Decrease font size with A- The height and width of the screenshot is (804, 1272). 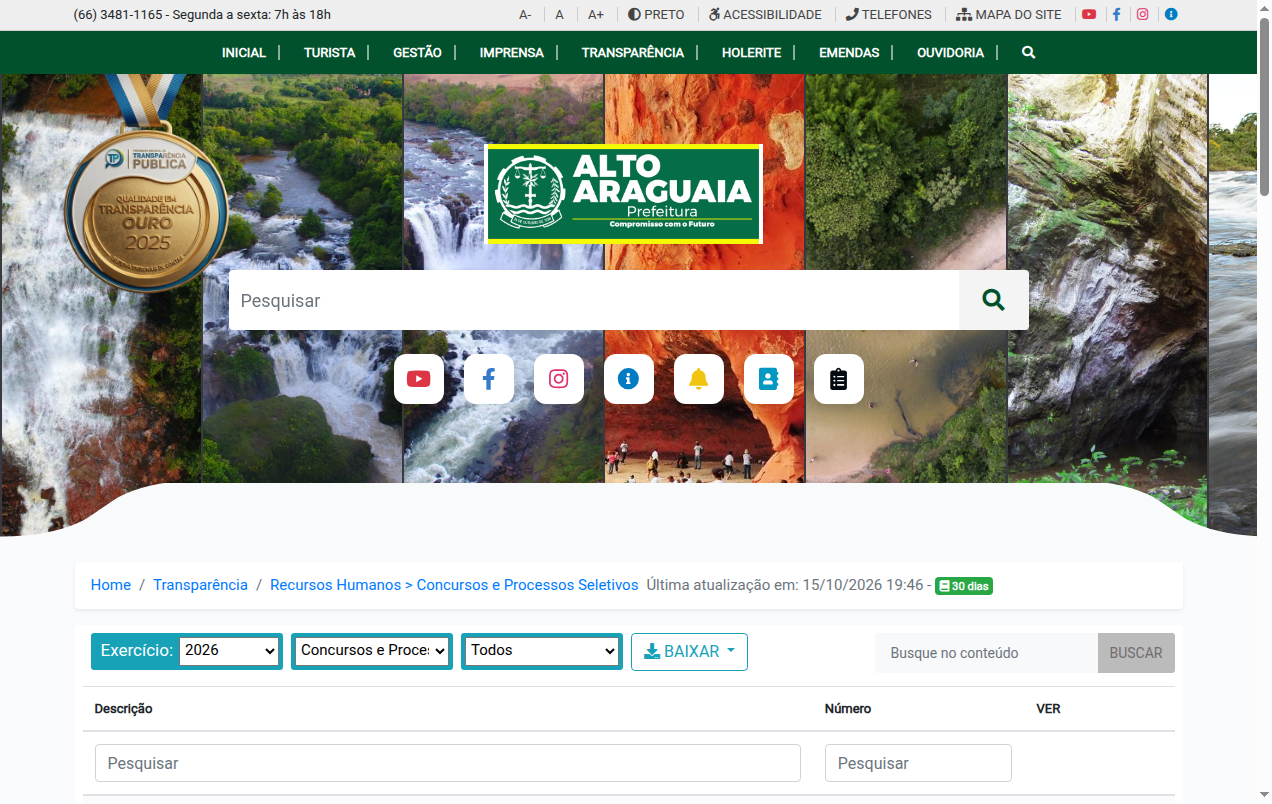click(x=525, y=15)
